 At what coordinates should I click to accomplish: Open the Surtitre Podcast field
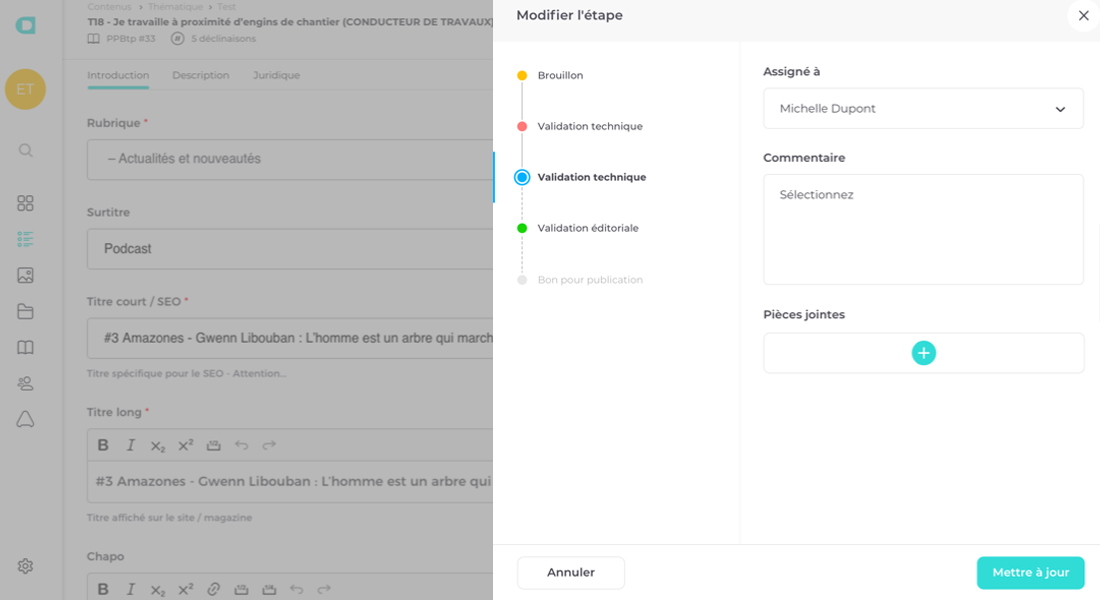click(x=290, y=249)
